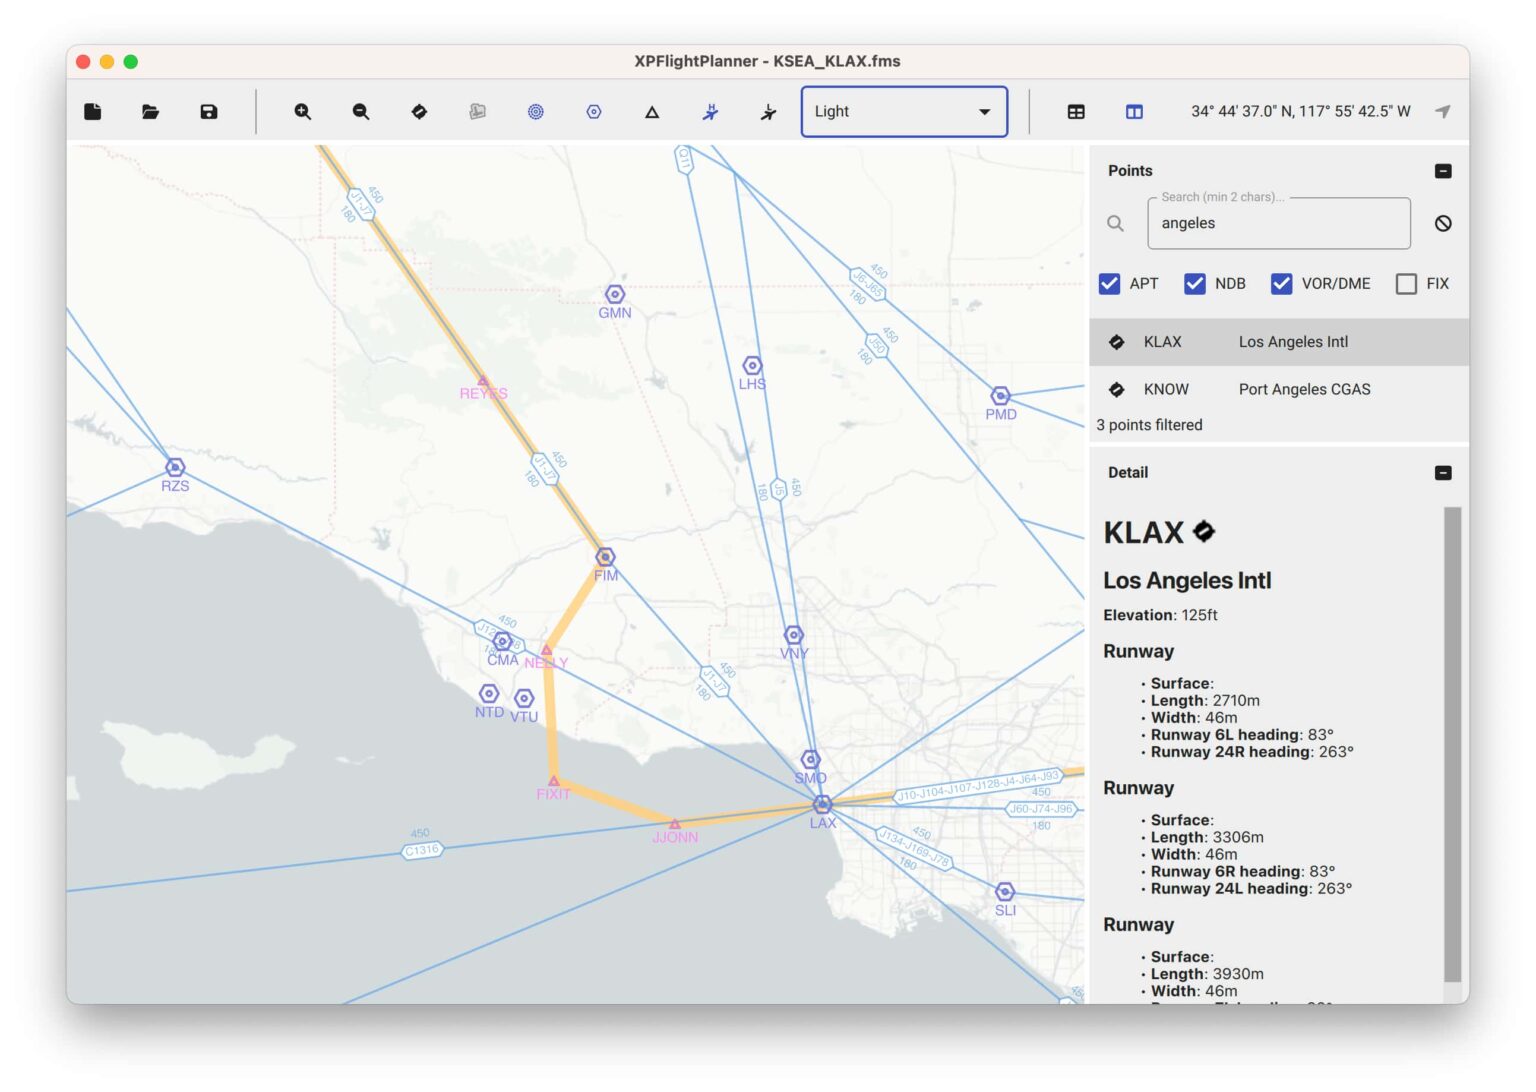
Task: Select the zoom in tool
Action: tap(302, 111)
